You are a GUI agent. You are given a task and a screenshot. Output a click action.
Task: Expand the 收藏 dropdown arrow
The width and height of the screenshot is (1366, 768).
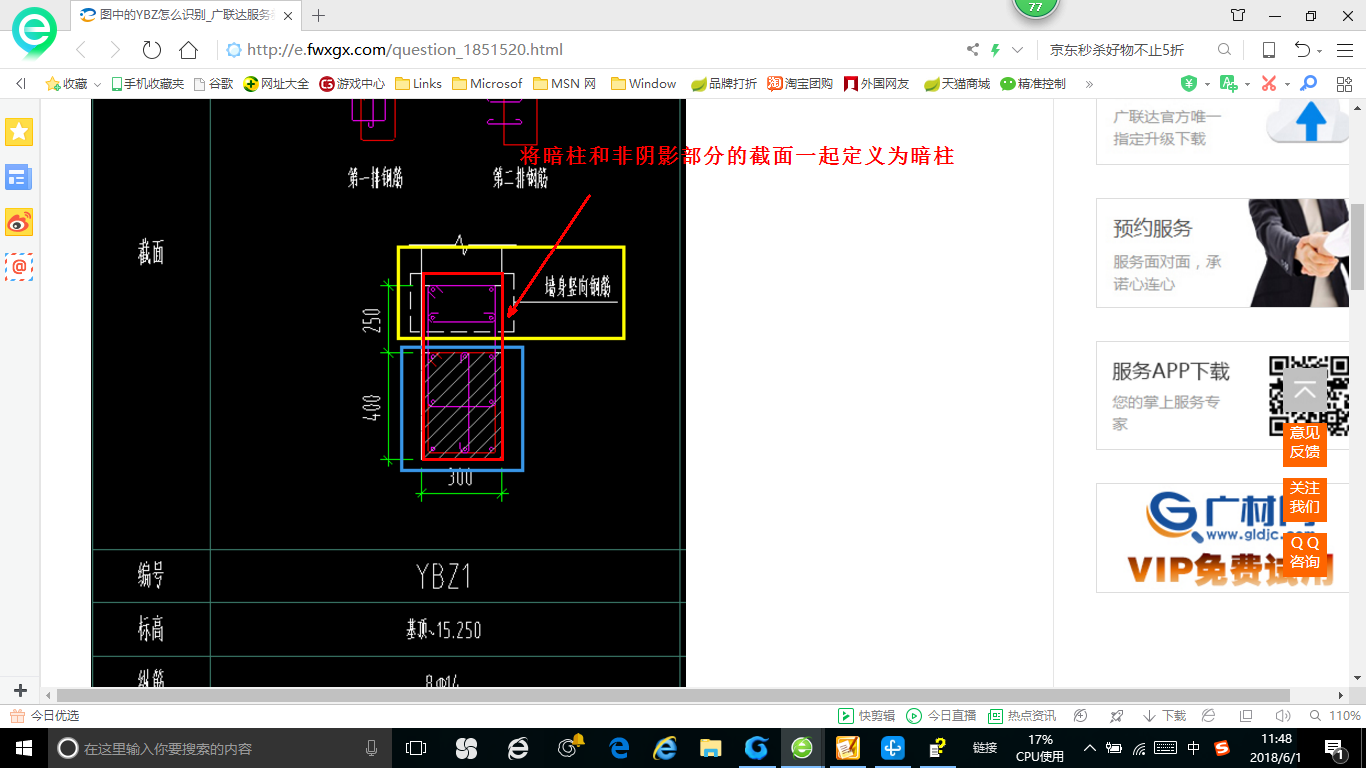(x=97, y=85)
